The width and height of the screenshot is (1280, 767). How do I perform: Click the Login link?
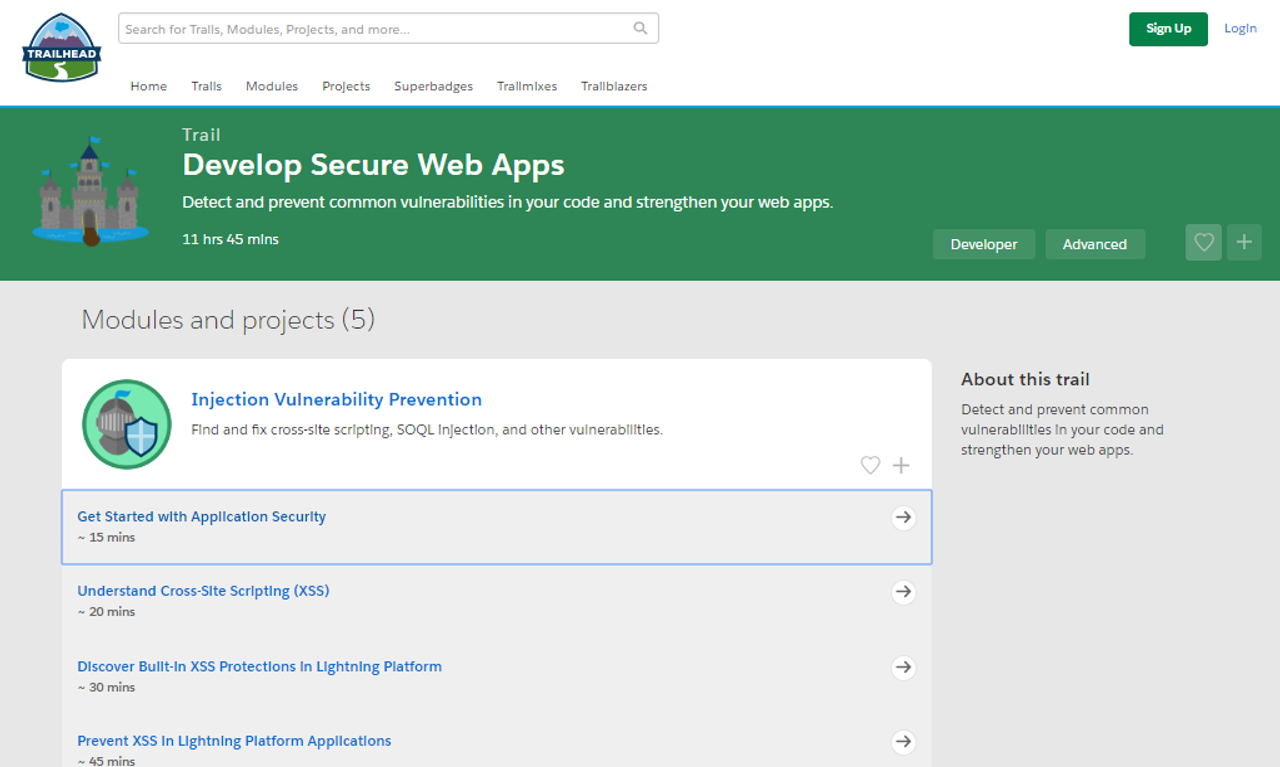click(1240, 28)
